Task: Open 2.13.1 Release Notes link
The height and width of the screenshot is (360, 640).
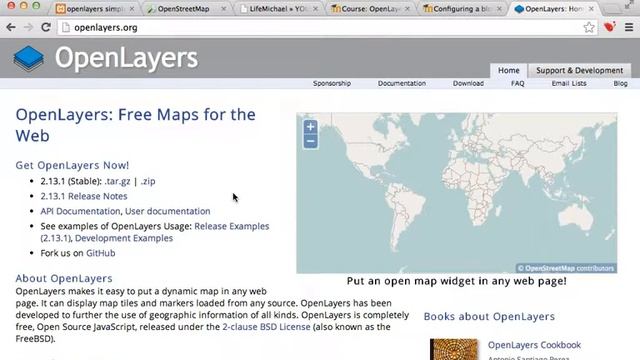Action: [84, 196]
